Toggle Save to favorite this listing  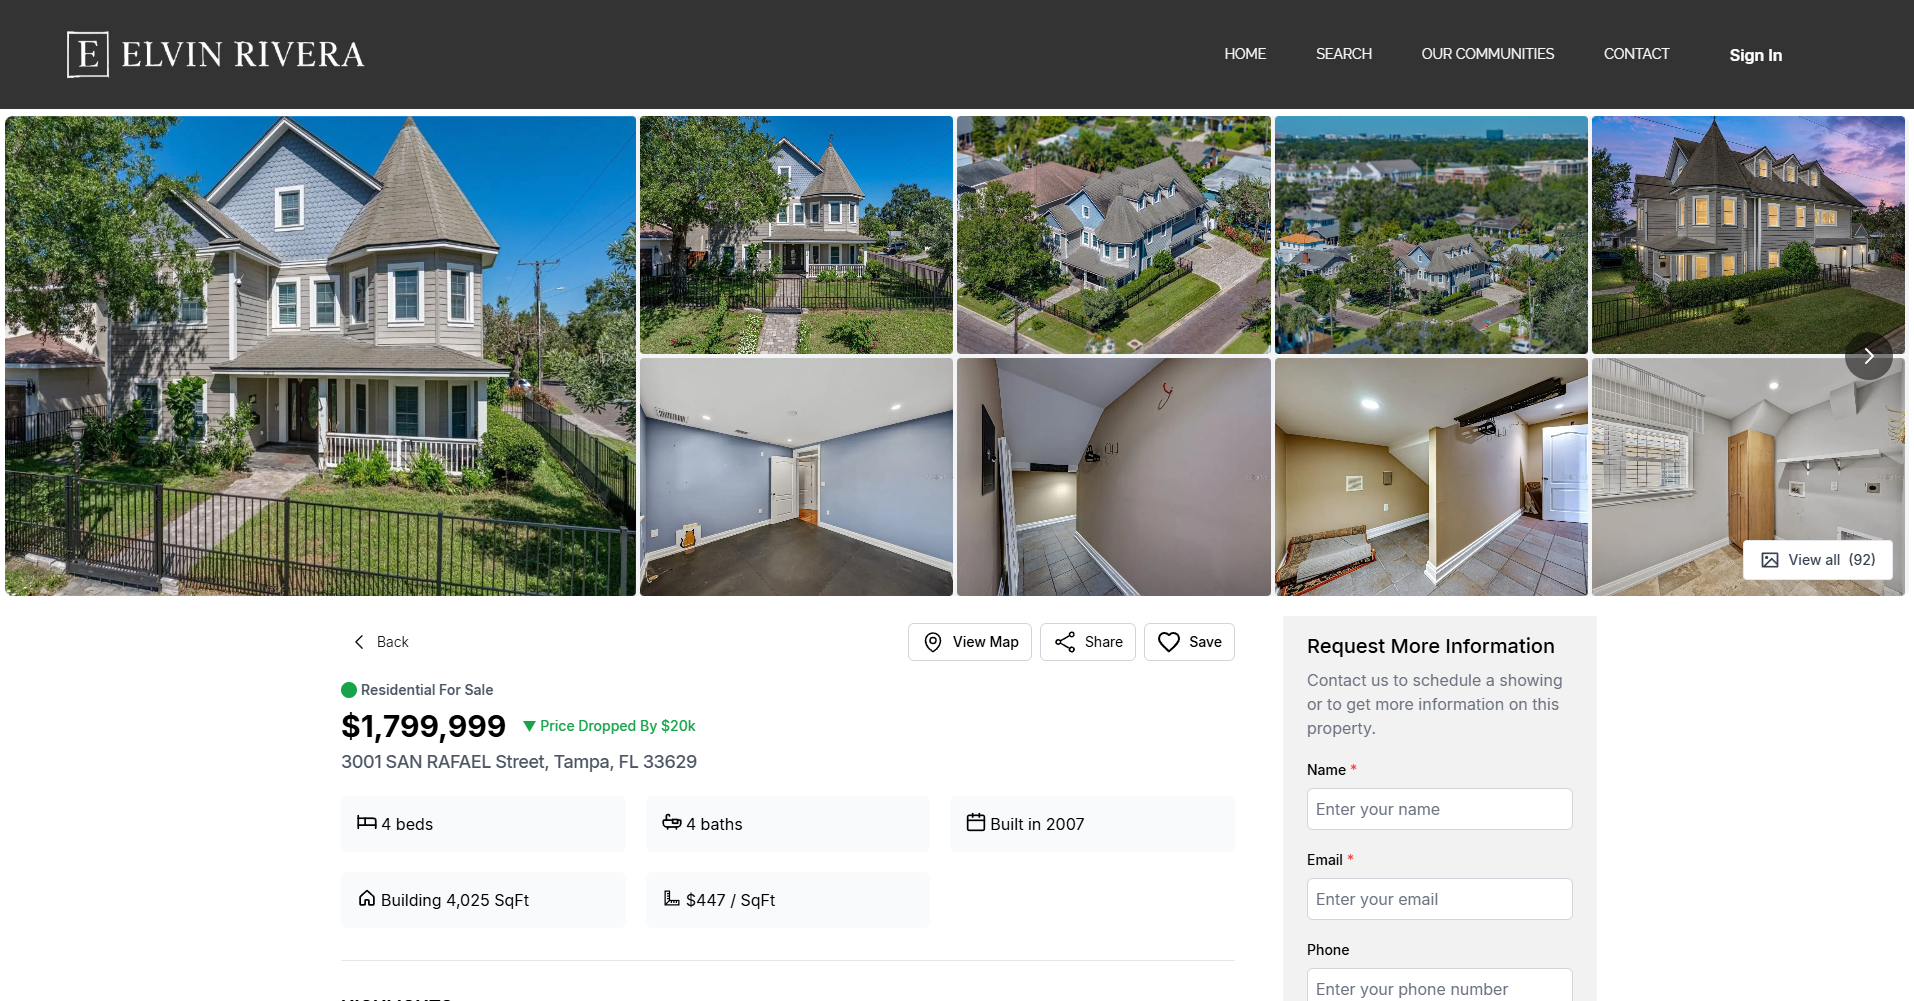1189,642
